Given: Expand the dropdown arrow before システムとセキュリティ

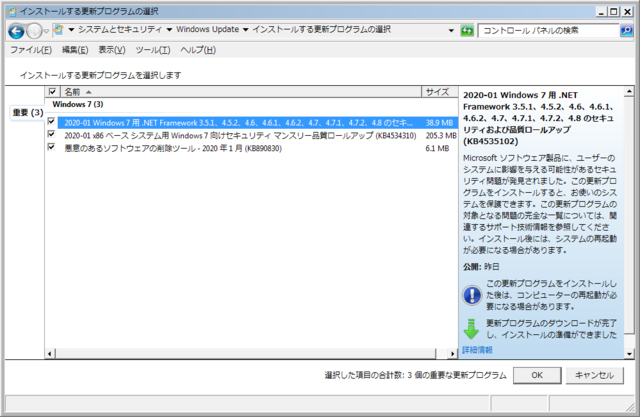Looking at the screenshot, I should 71,30.
